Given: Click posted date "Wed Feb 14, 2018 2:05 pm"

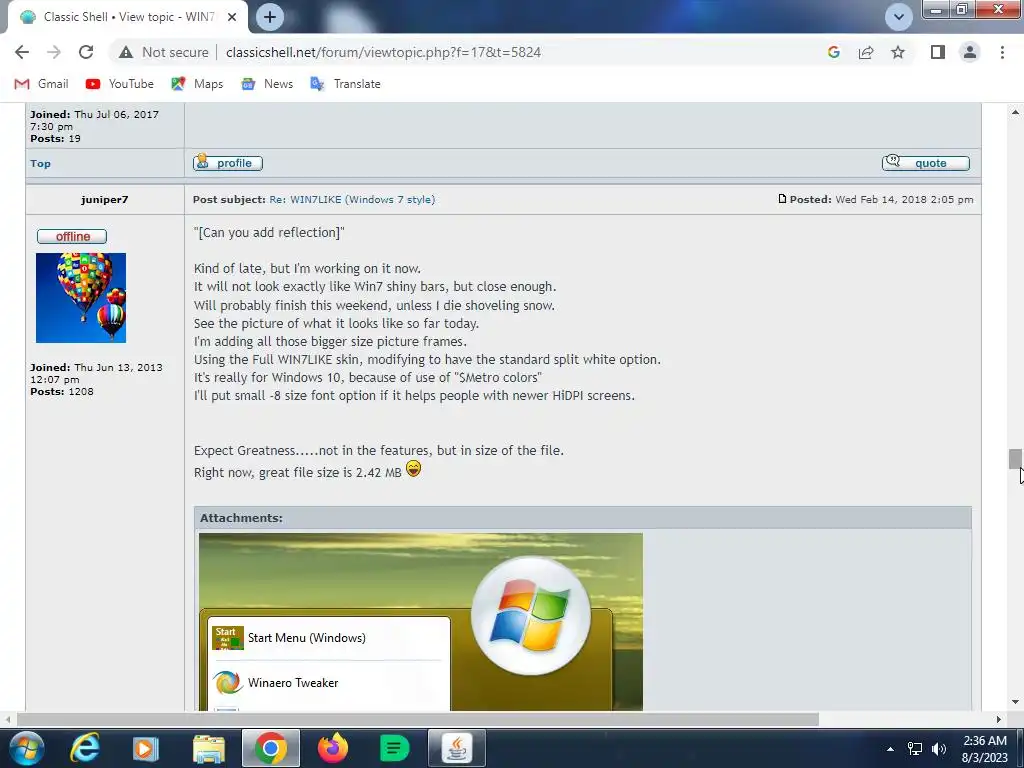Looking at the screenshot, I should (x=904, y=199).
